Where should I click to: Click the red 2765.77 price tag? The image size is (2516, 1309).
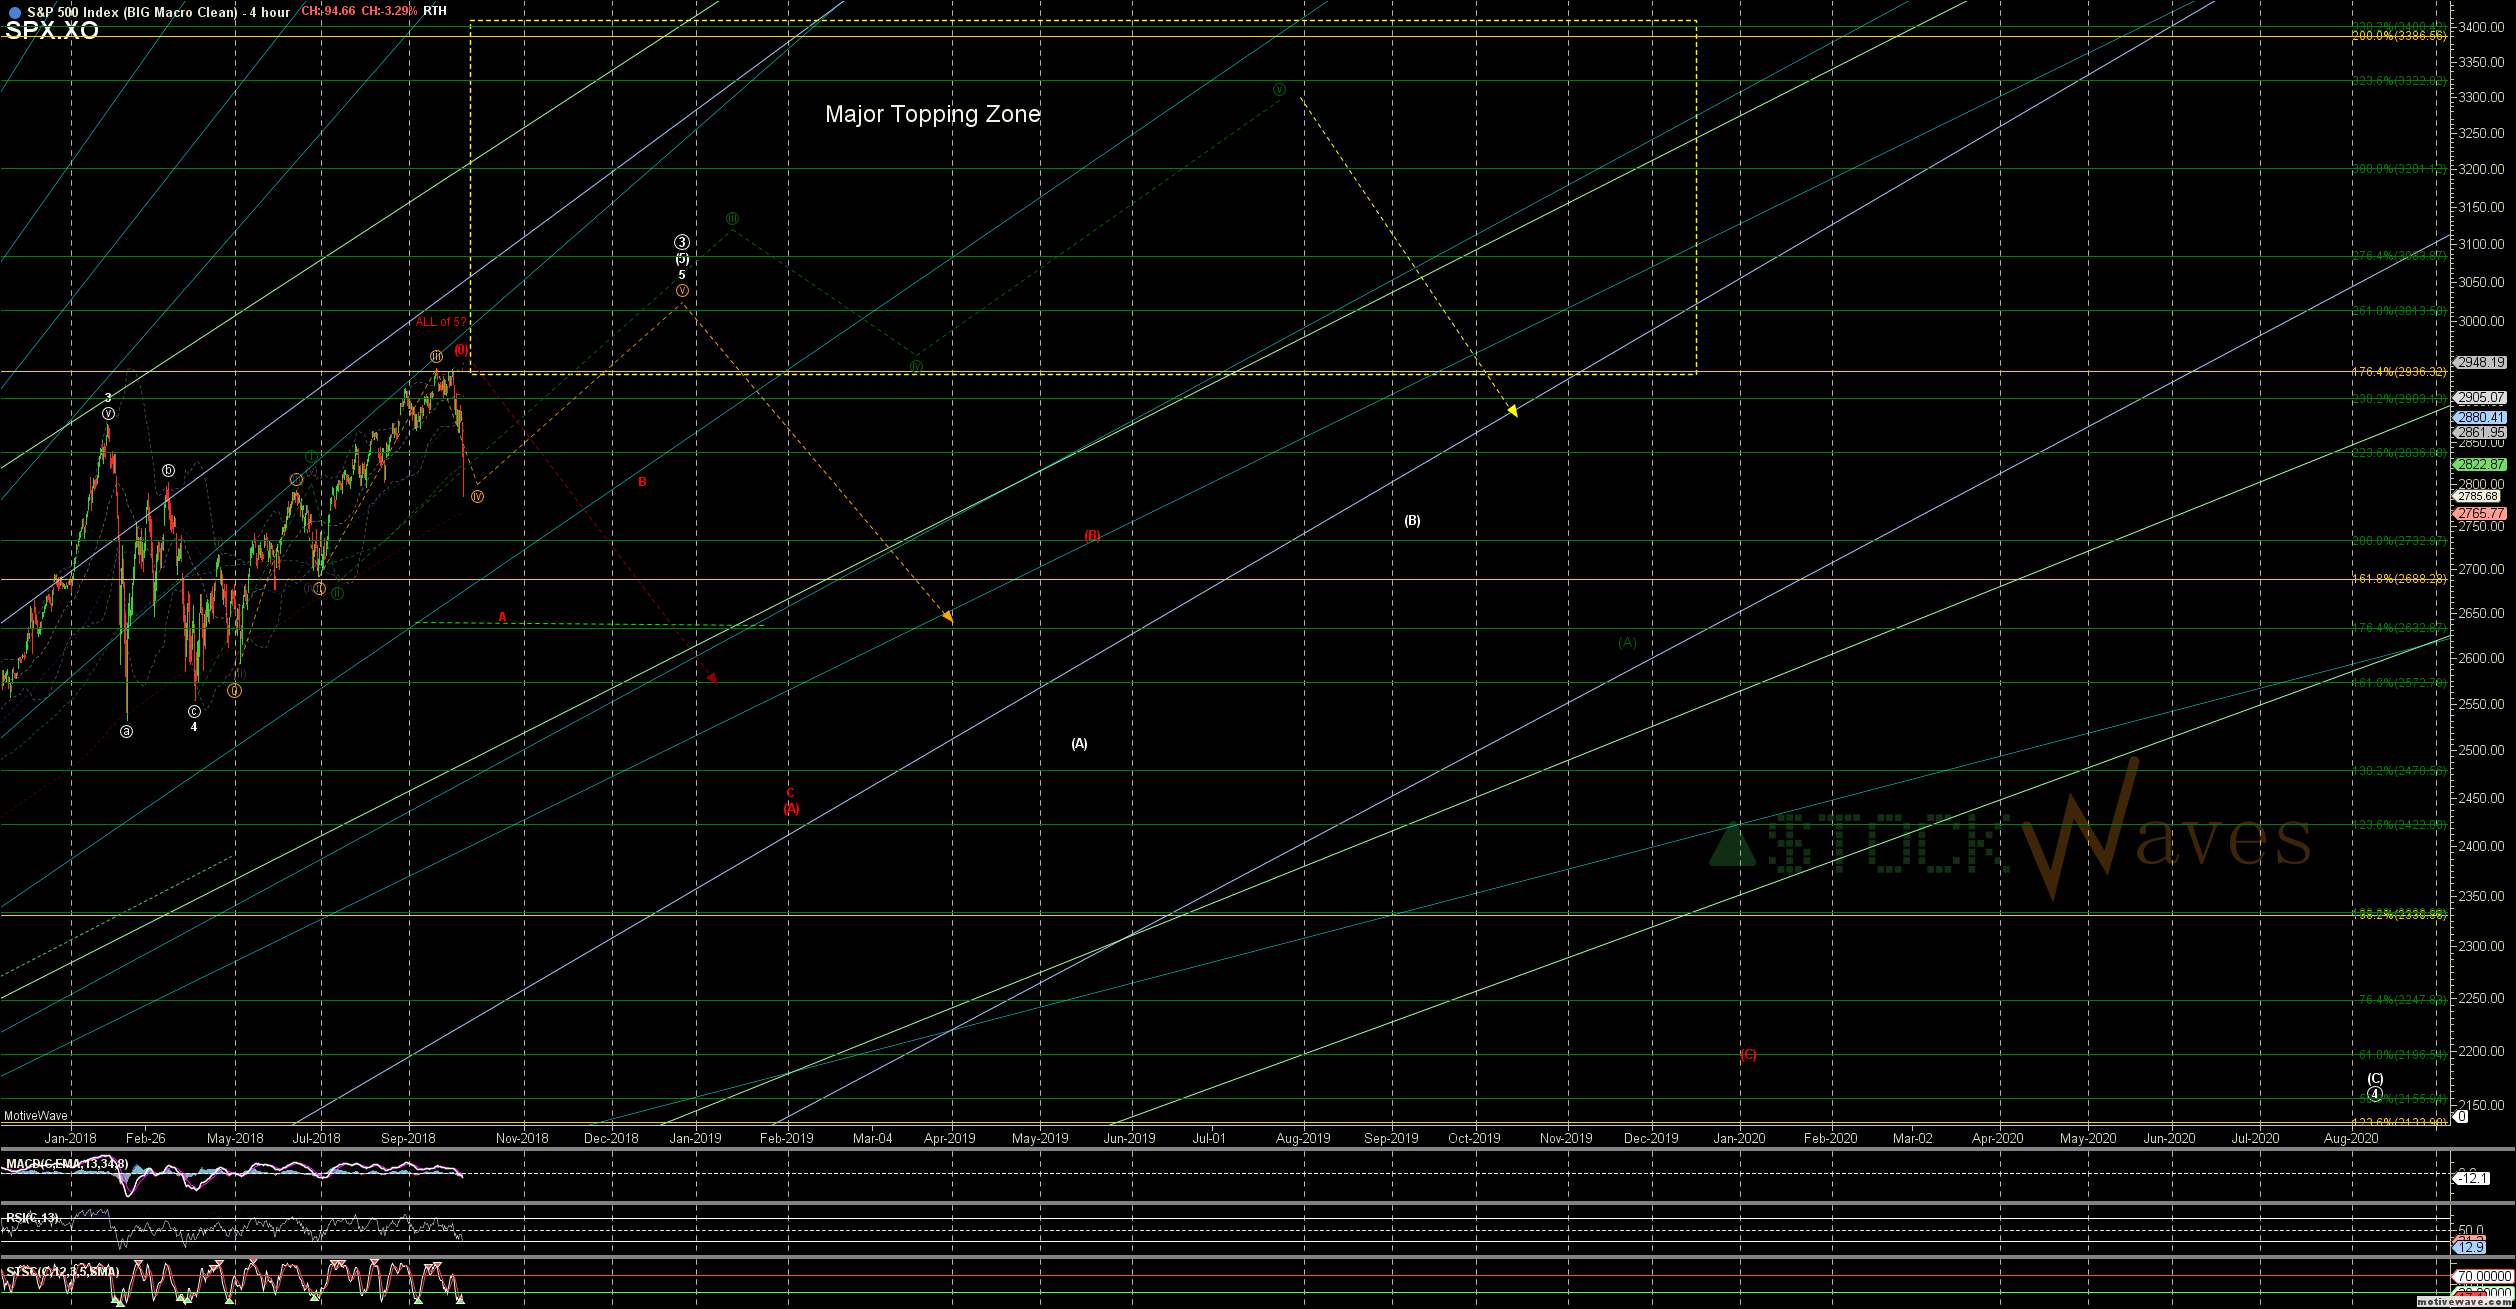[x=2480, y=513]
